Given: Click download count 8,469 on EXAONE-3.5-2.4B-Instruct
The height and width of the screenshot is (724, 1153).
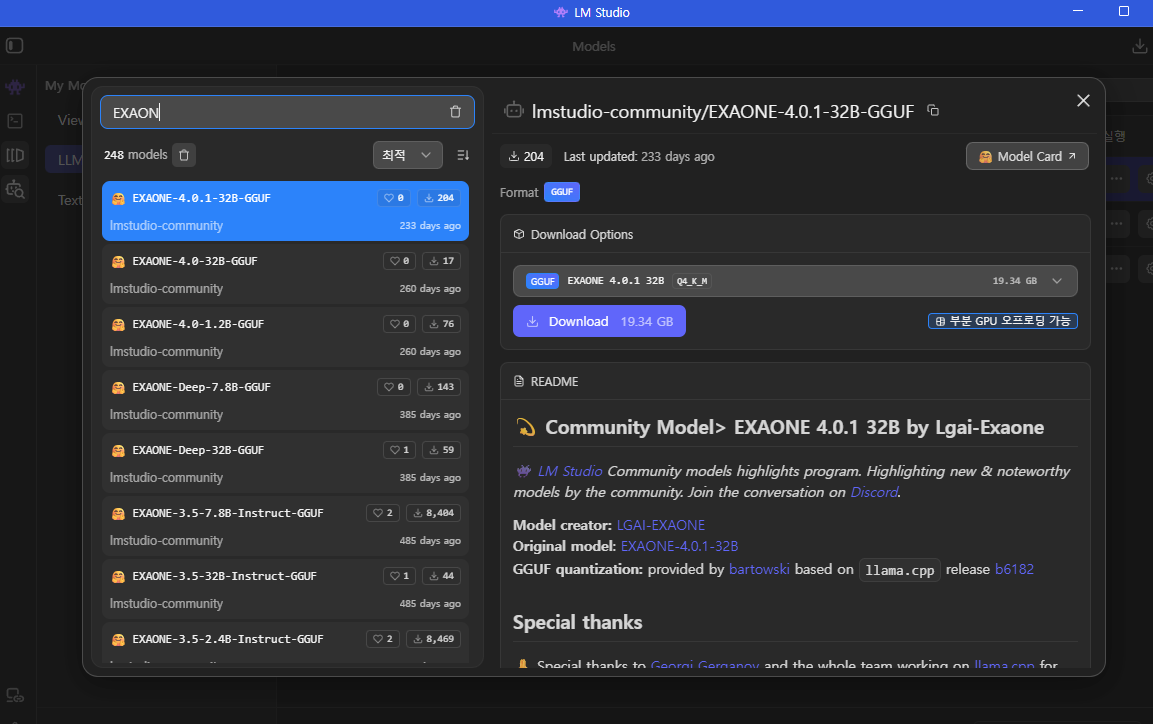Looking at the screenshot, I should [x=433, y=639].
